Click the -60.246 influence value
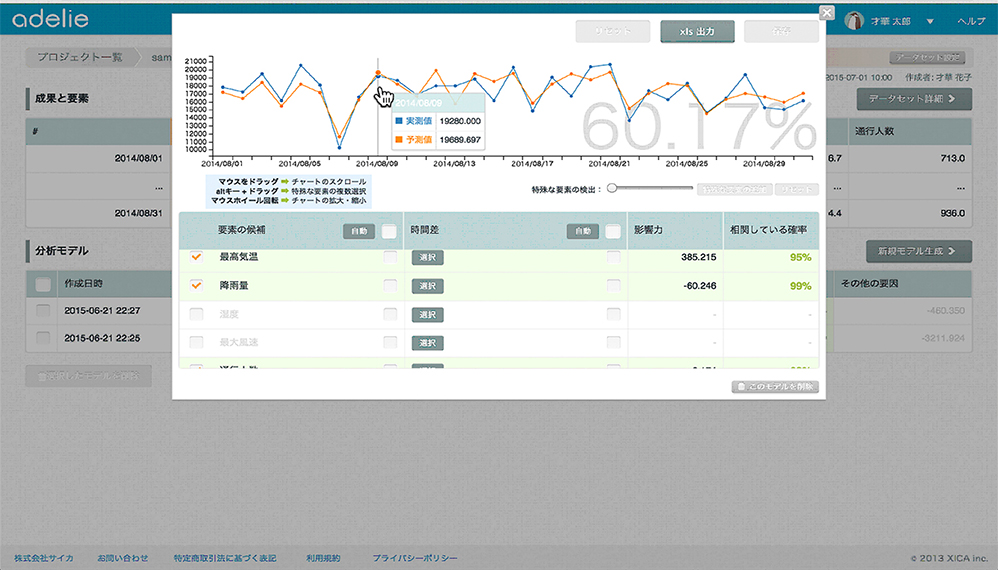 [x=699, y=286]
